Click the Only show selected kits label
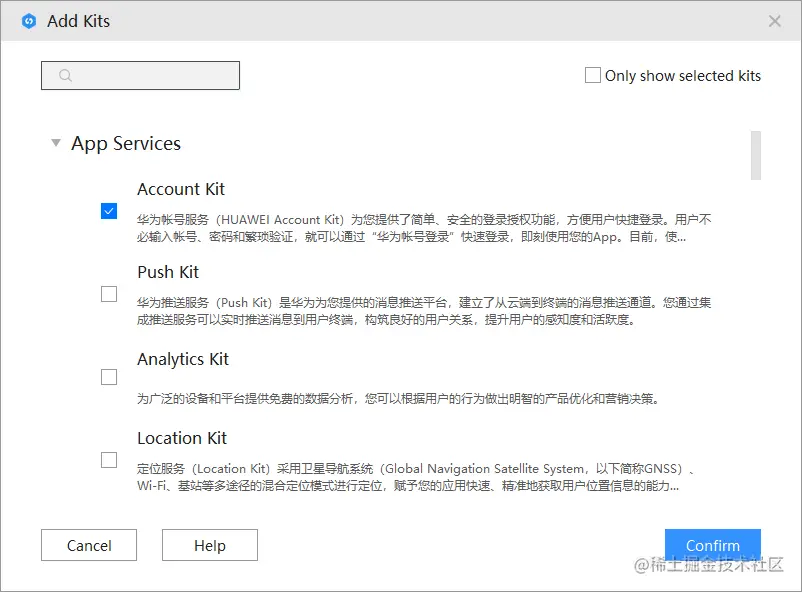The width and height of the screenshot is (802, 592). [x=683, y=76]
